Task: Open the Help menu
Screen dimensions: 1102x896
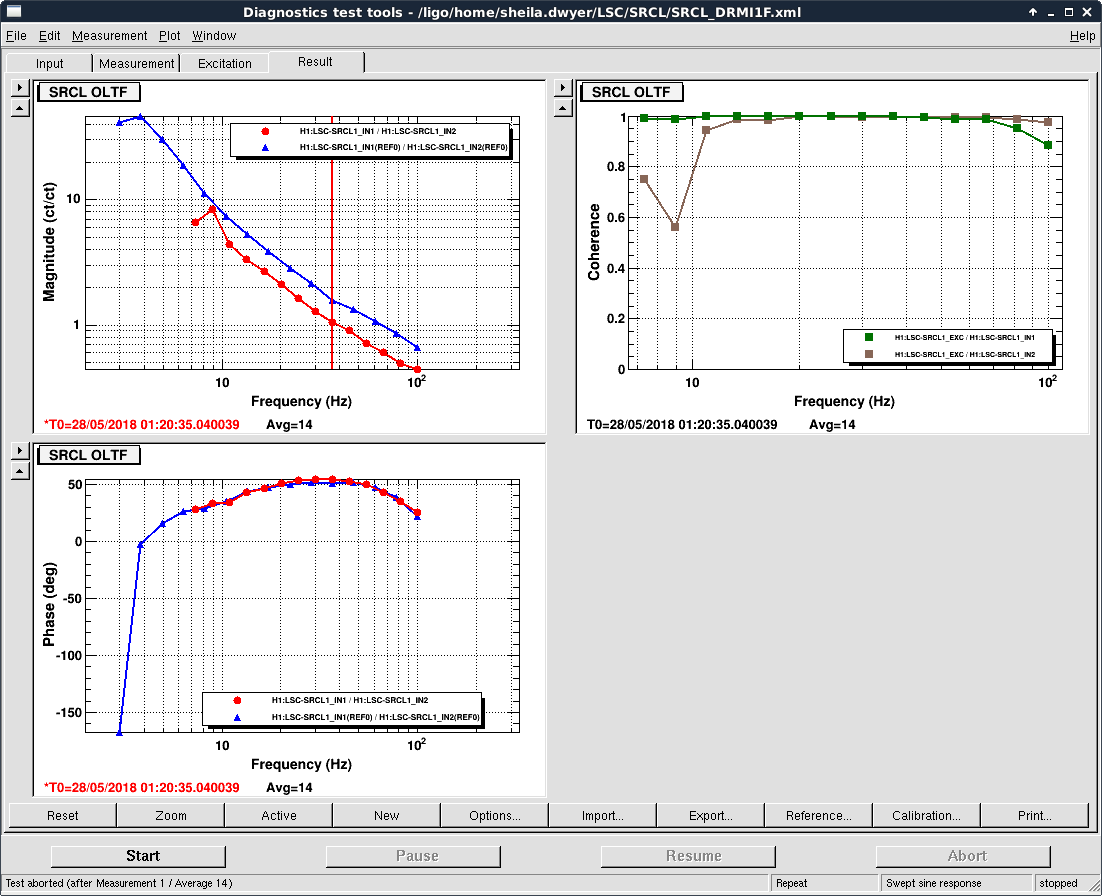Action: pos(1082,36)
